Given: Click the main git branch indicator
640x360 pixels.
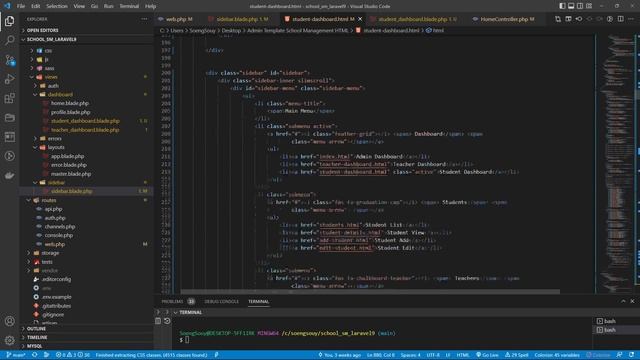Looking at the screenshot, I should coord(16,355).
